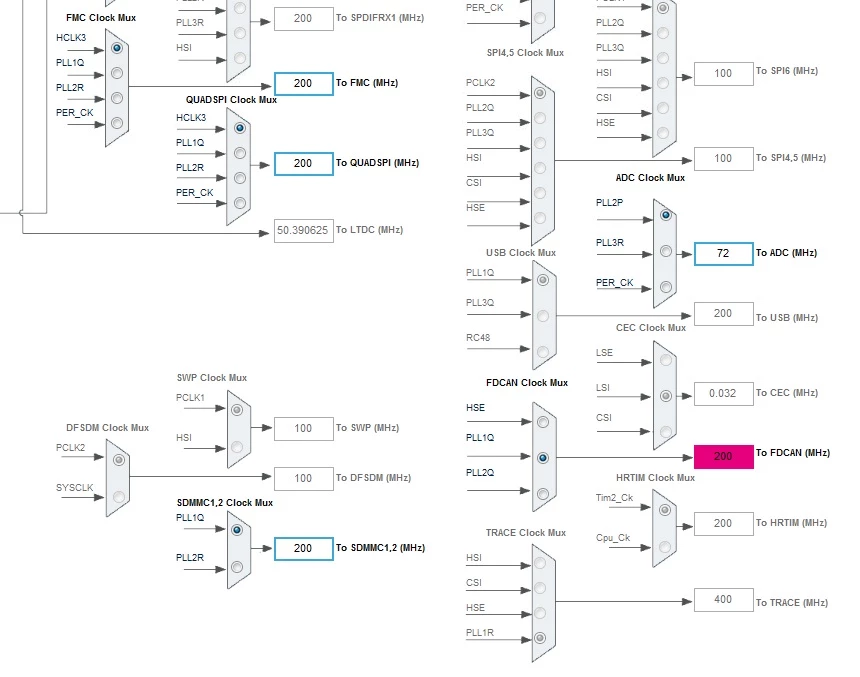Select PER_CK in QUADSPI Clock Mux
The height and width of the screenshot is (677, 860).
[x=240, y=203]
